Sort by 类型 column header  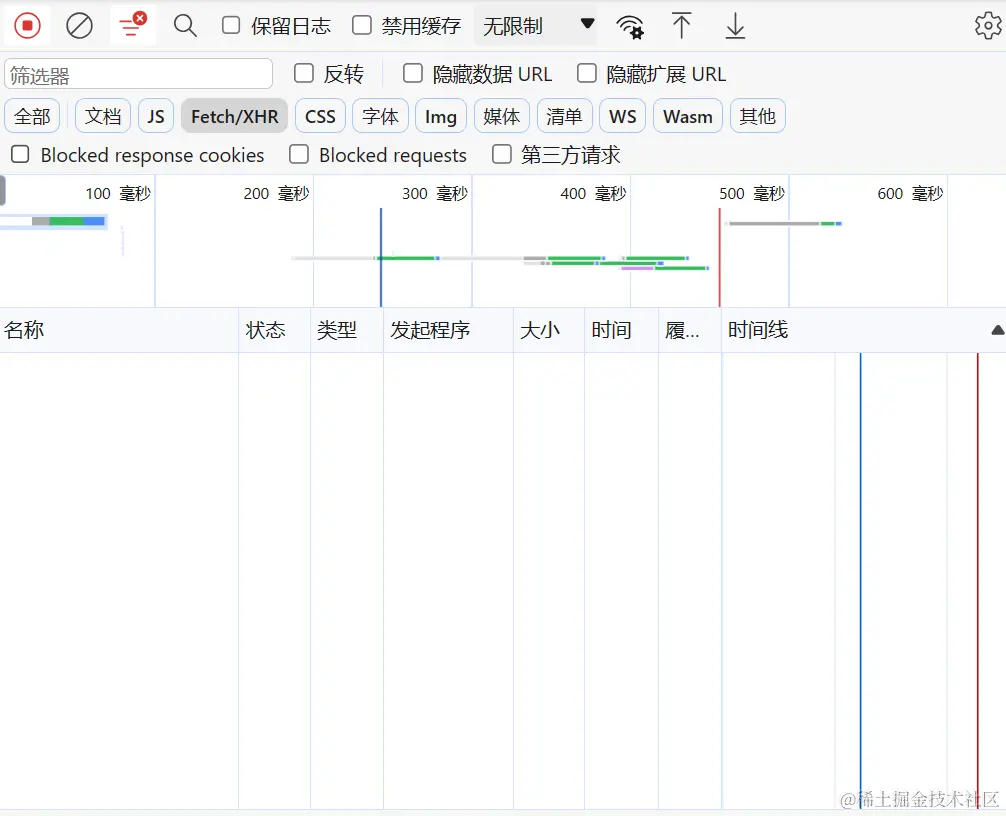pos(347,330)
